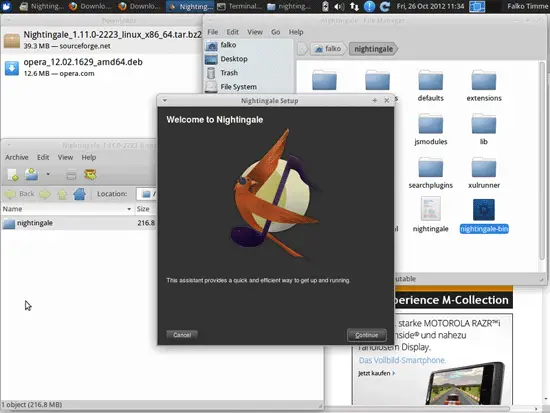550x413 pixels.
Task: Open the volume icon in top panel
Action: (x=339, y=6)
